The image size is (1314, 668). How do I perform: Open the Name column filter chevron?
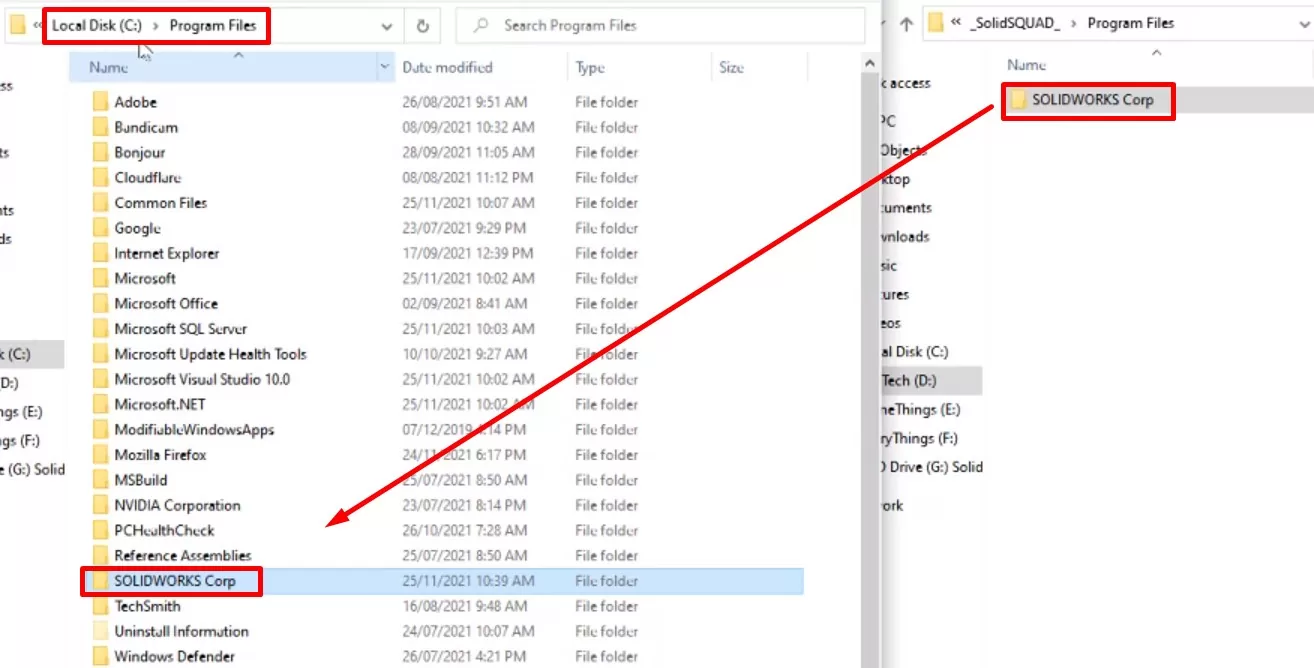tap(384, 66)
